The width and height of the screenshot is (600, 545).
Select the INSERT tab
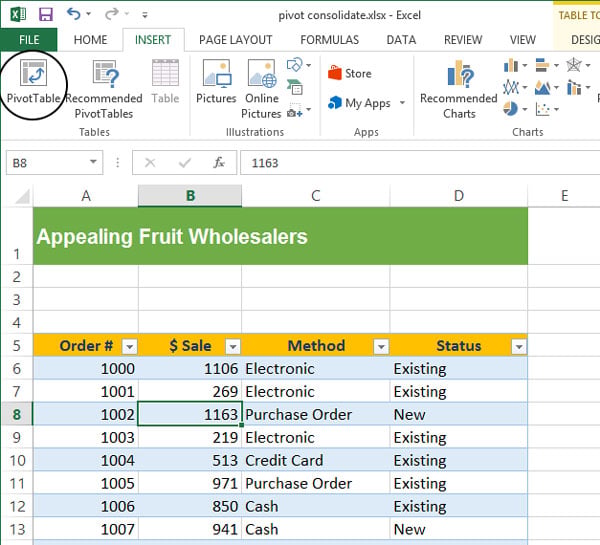[153, 40]
